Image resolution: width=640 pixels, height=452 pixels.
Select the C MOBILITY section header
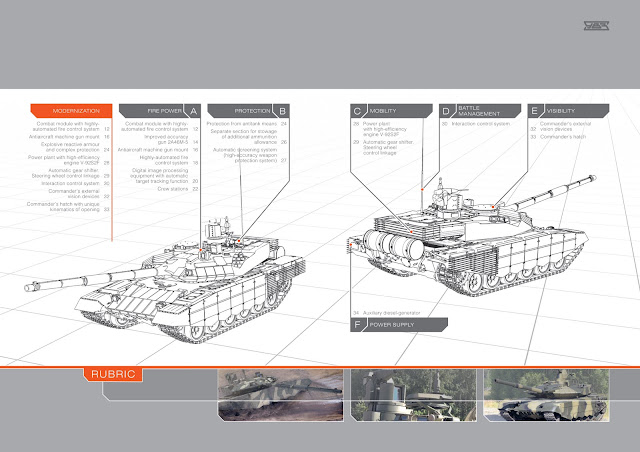coord(391,111)
